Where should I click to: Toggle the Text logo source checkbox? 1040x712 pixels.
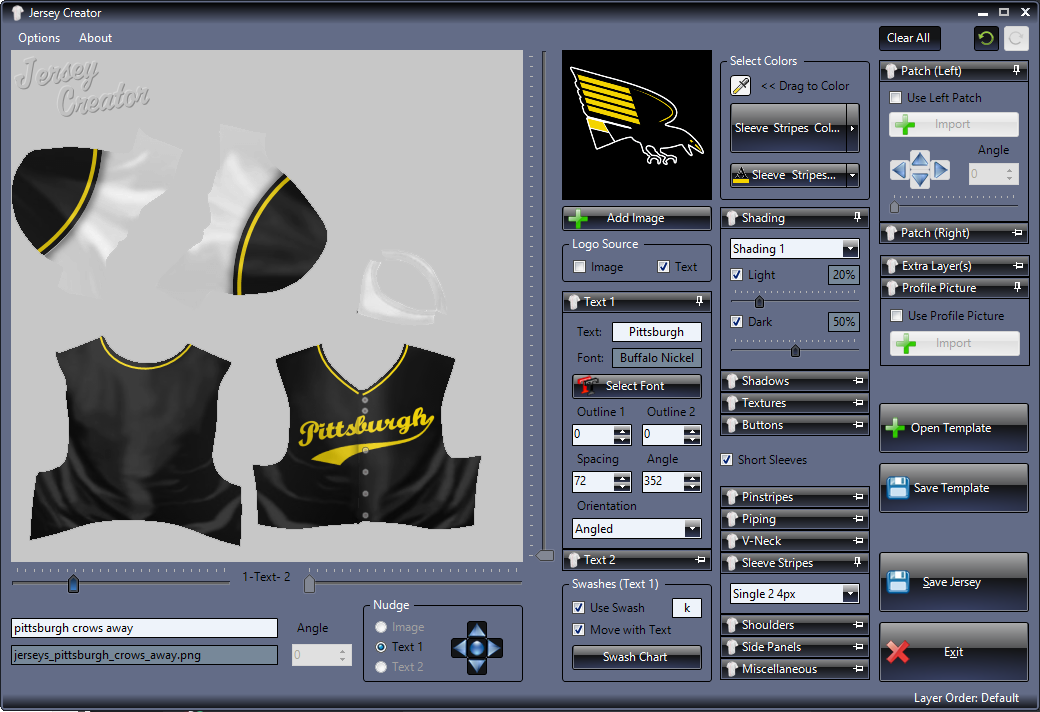(x=663, y=267)
